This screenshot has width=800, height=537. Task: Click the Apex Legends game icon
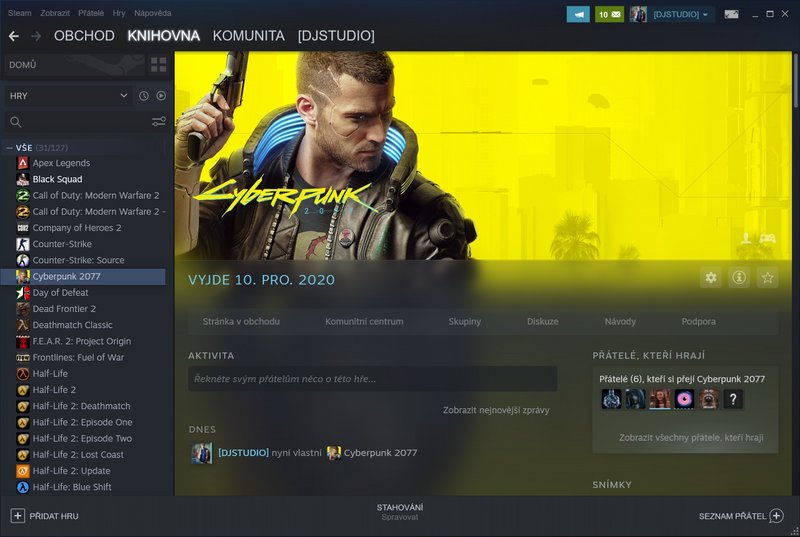point(23,163)
